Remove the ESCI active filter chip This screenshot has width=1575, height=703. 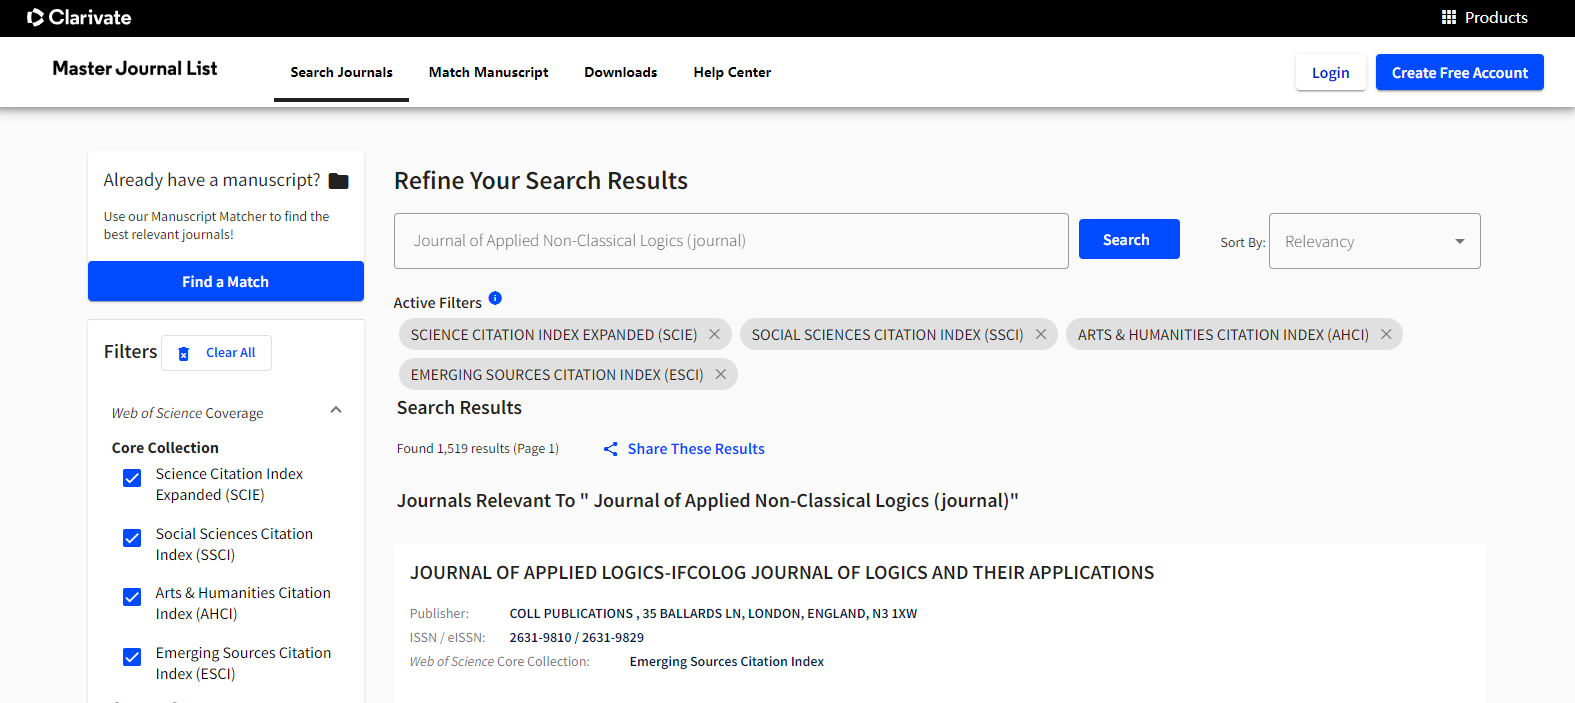click(720, 374)
